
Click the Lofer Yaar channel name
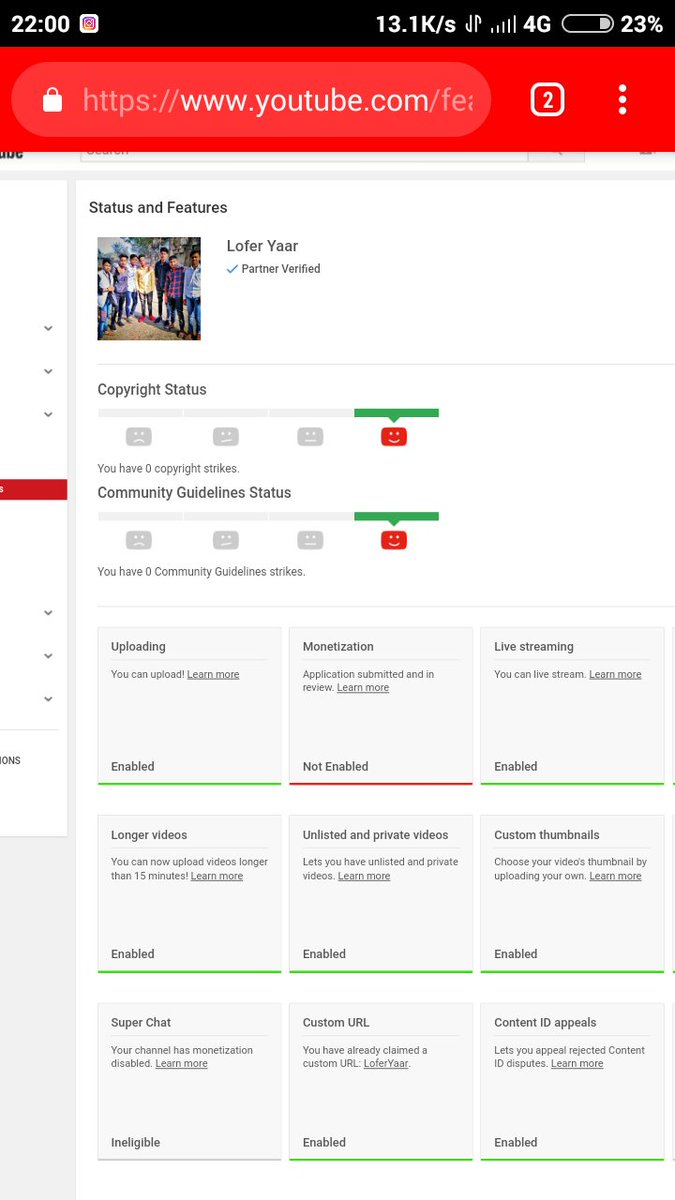point(262,246)
